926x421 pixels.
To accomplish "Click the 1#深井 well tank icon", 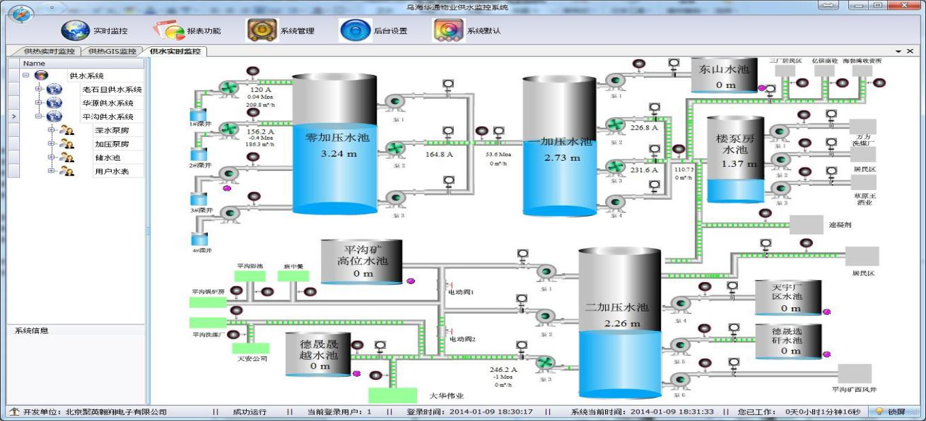I will pos(197,115).
